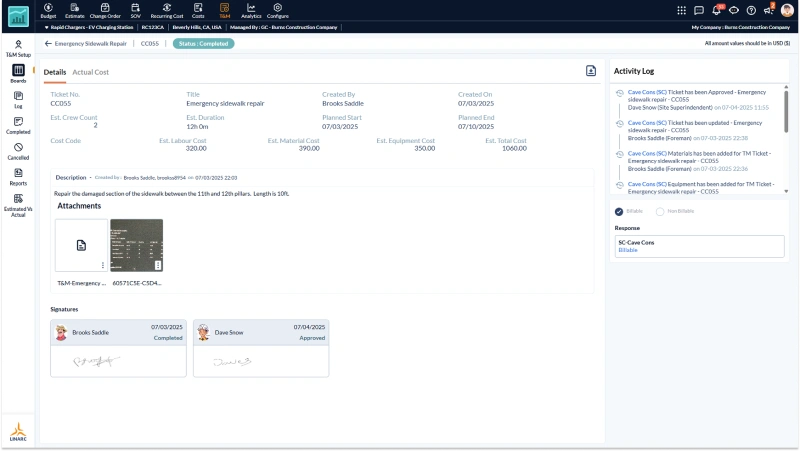The width and height of the screenshot is (800, 451).
Task: Select the Non Billable radio button
Action: [660, 211]
